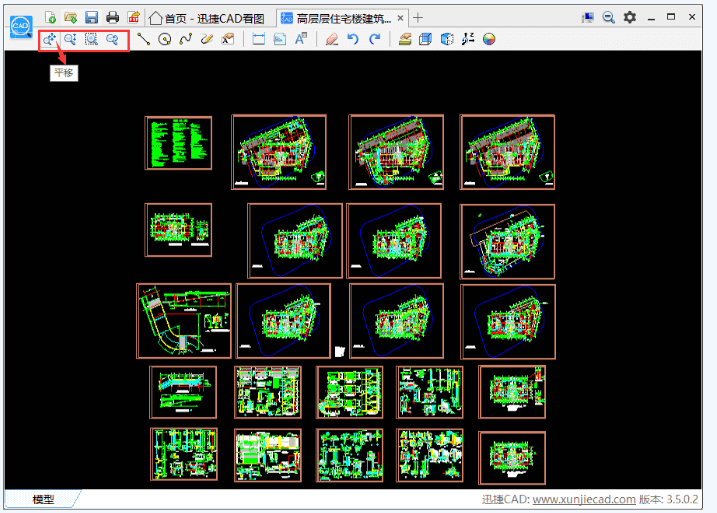Select the Pan (平移) tool
This screenshot has height=513, width=717.
[49, 40]
